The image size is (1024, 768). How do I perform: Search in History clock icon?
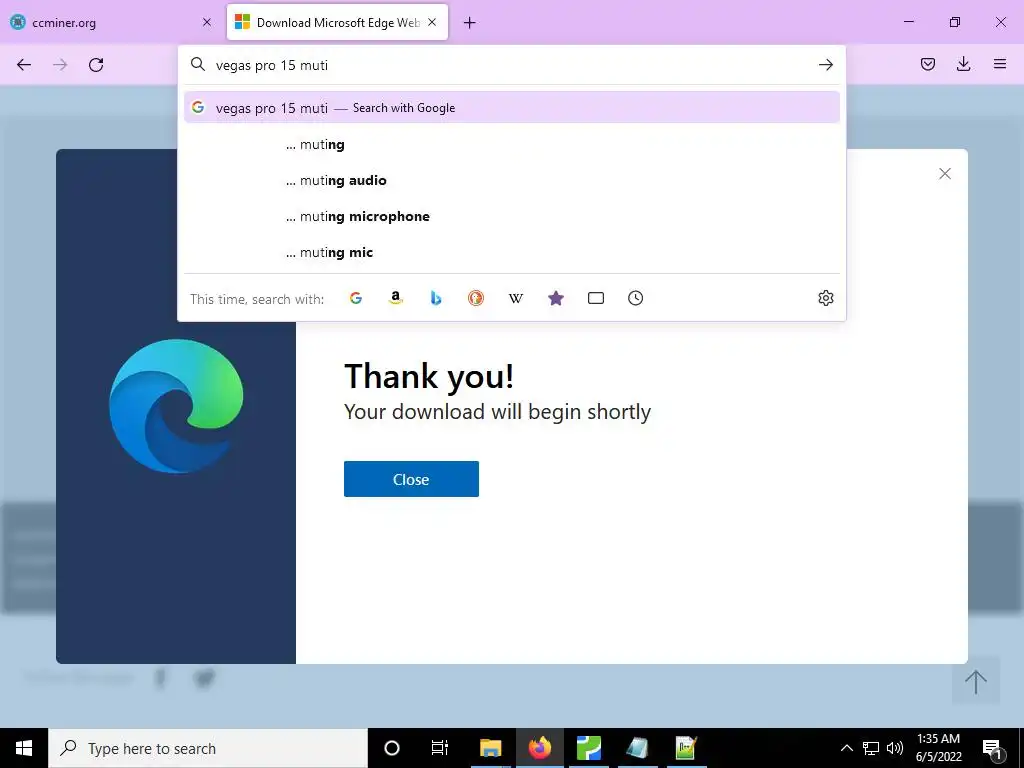[635, 298]
